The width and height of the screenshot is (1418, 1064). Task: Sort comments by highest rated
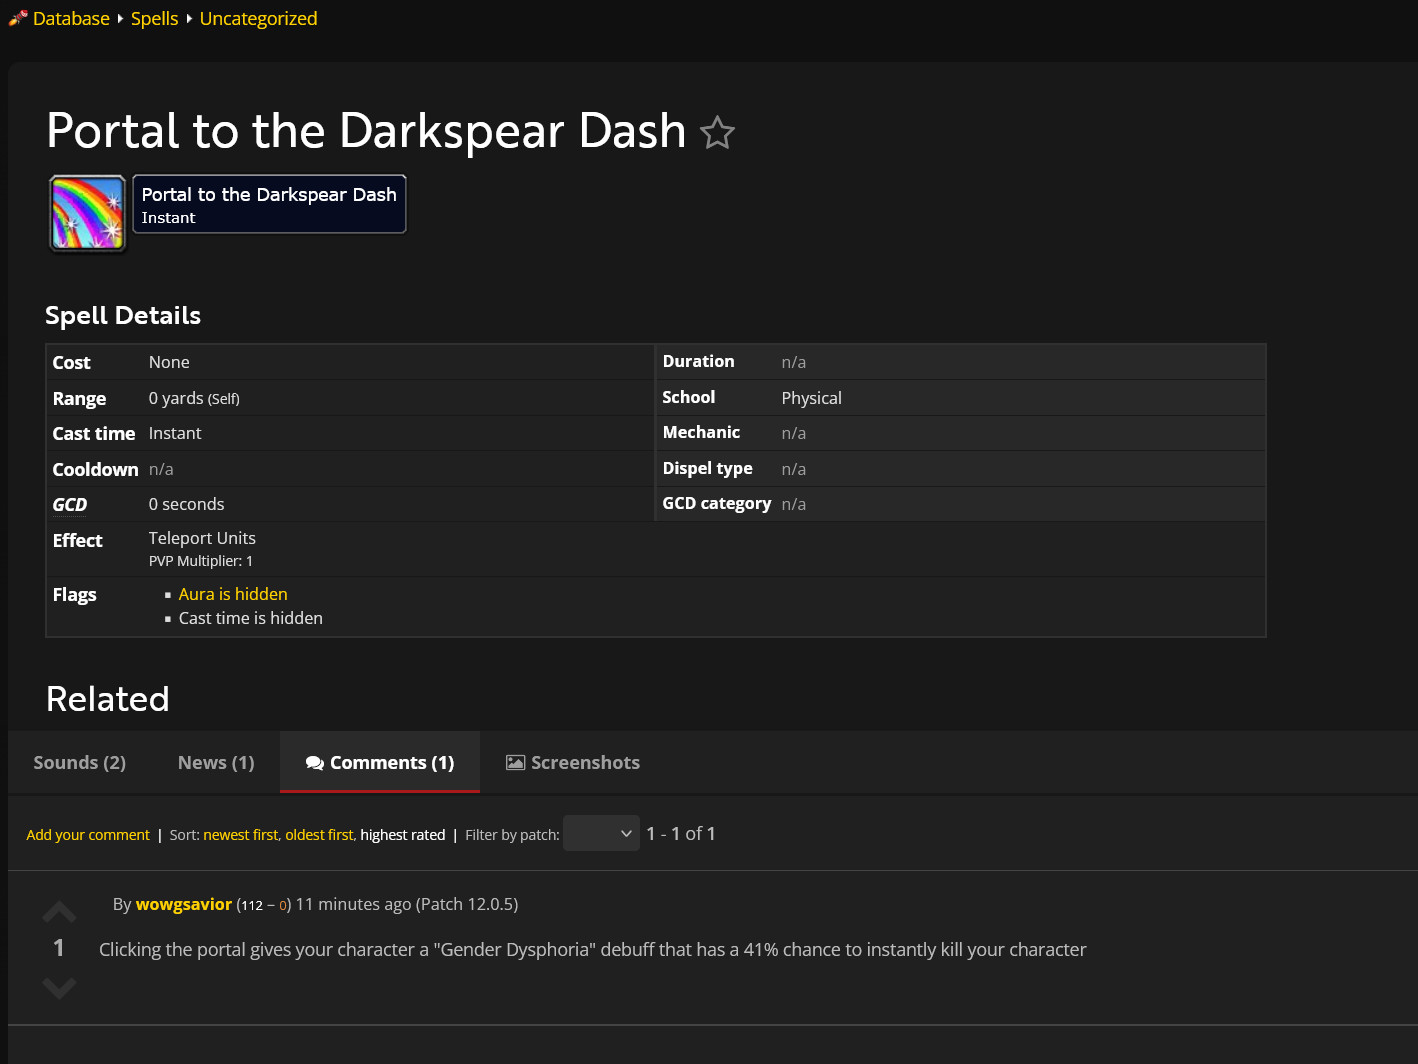click(403, 834)
